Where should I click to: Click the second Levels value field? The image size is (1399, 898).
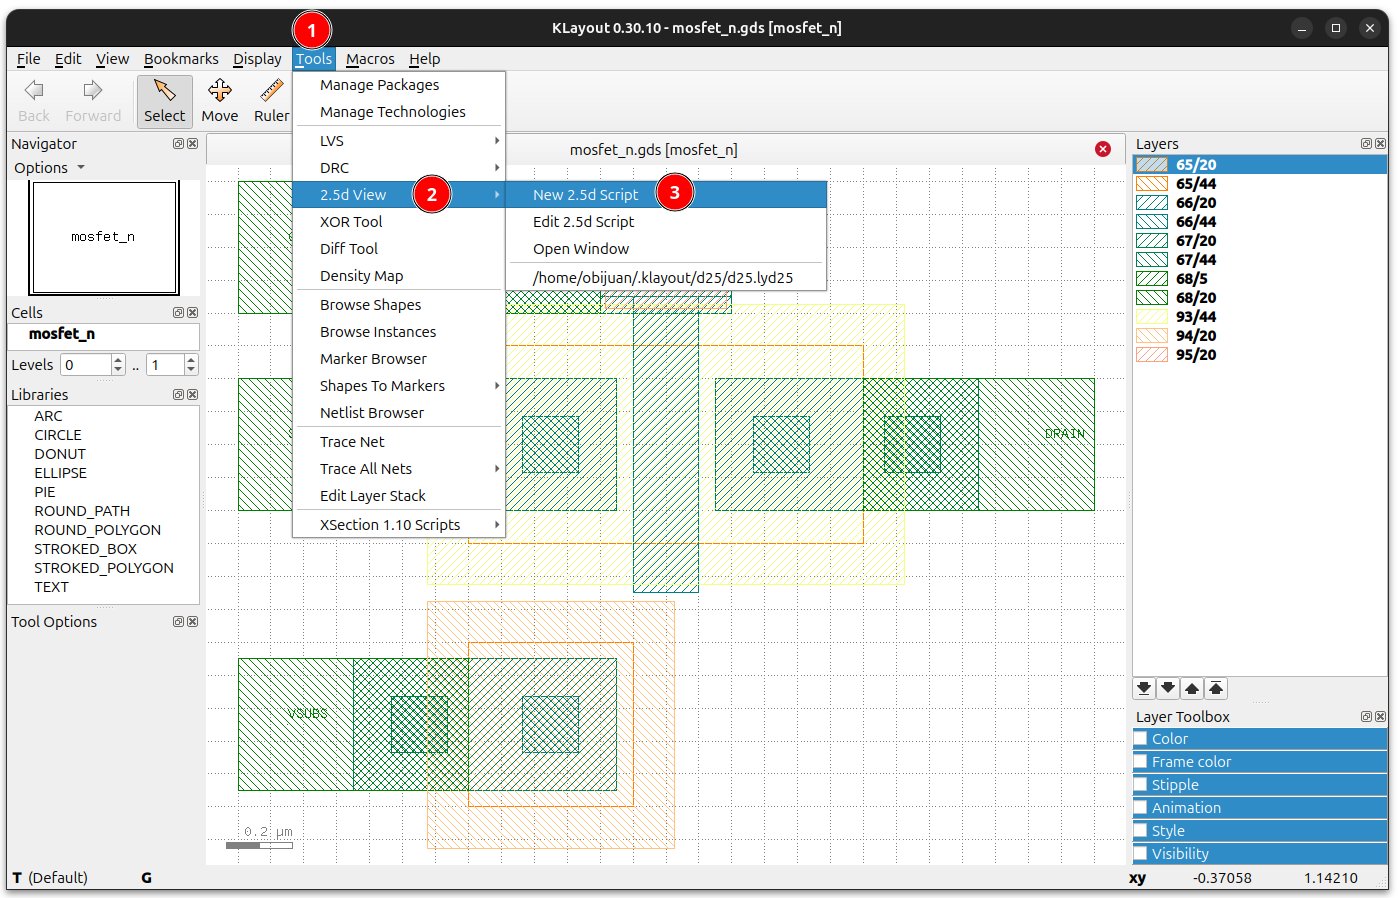[165, 365]
